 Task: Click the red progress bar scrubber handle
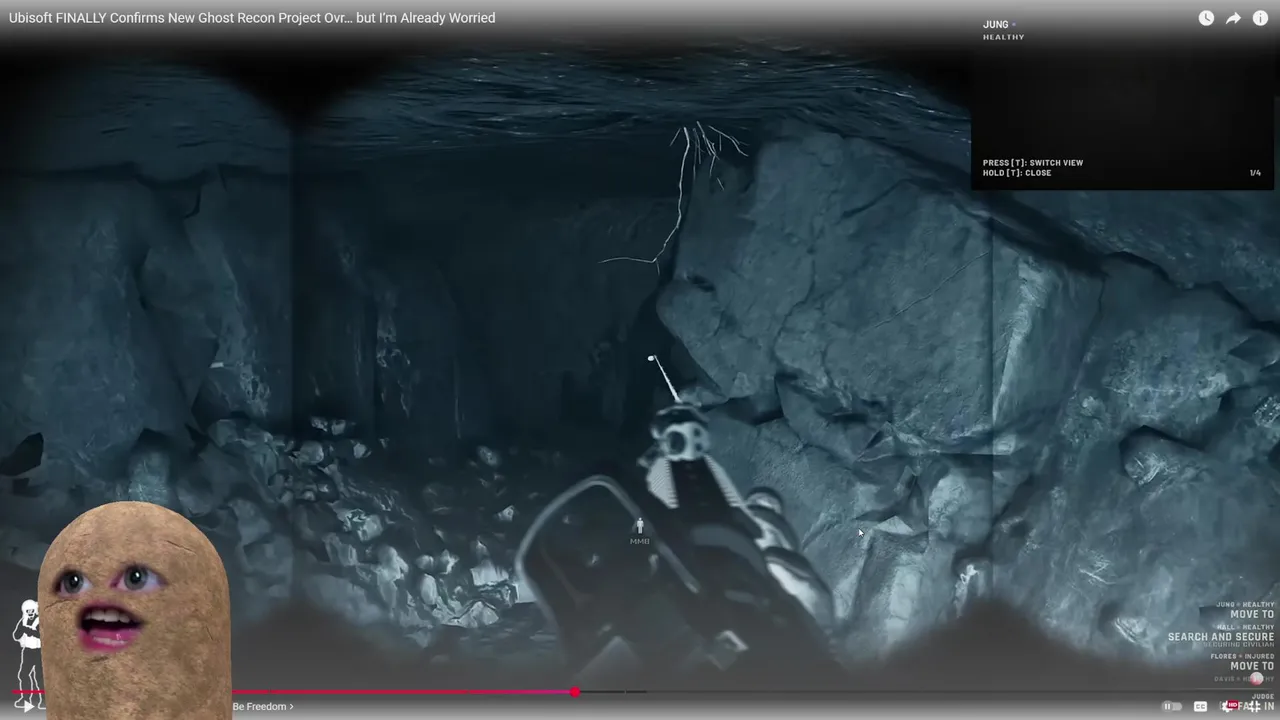pos(575,691)
